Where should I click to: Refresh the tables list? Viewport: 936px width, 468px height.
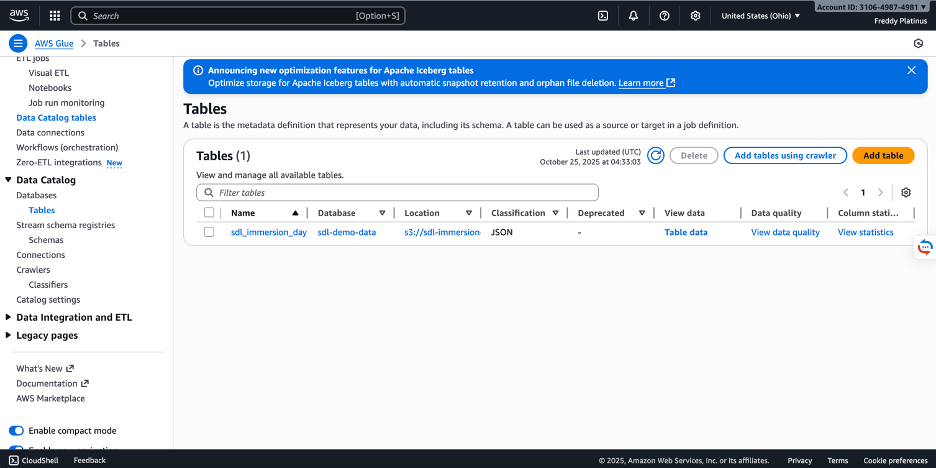point(655,156)
